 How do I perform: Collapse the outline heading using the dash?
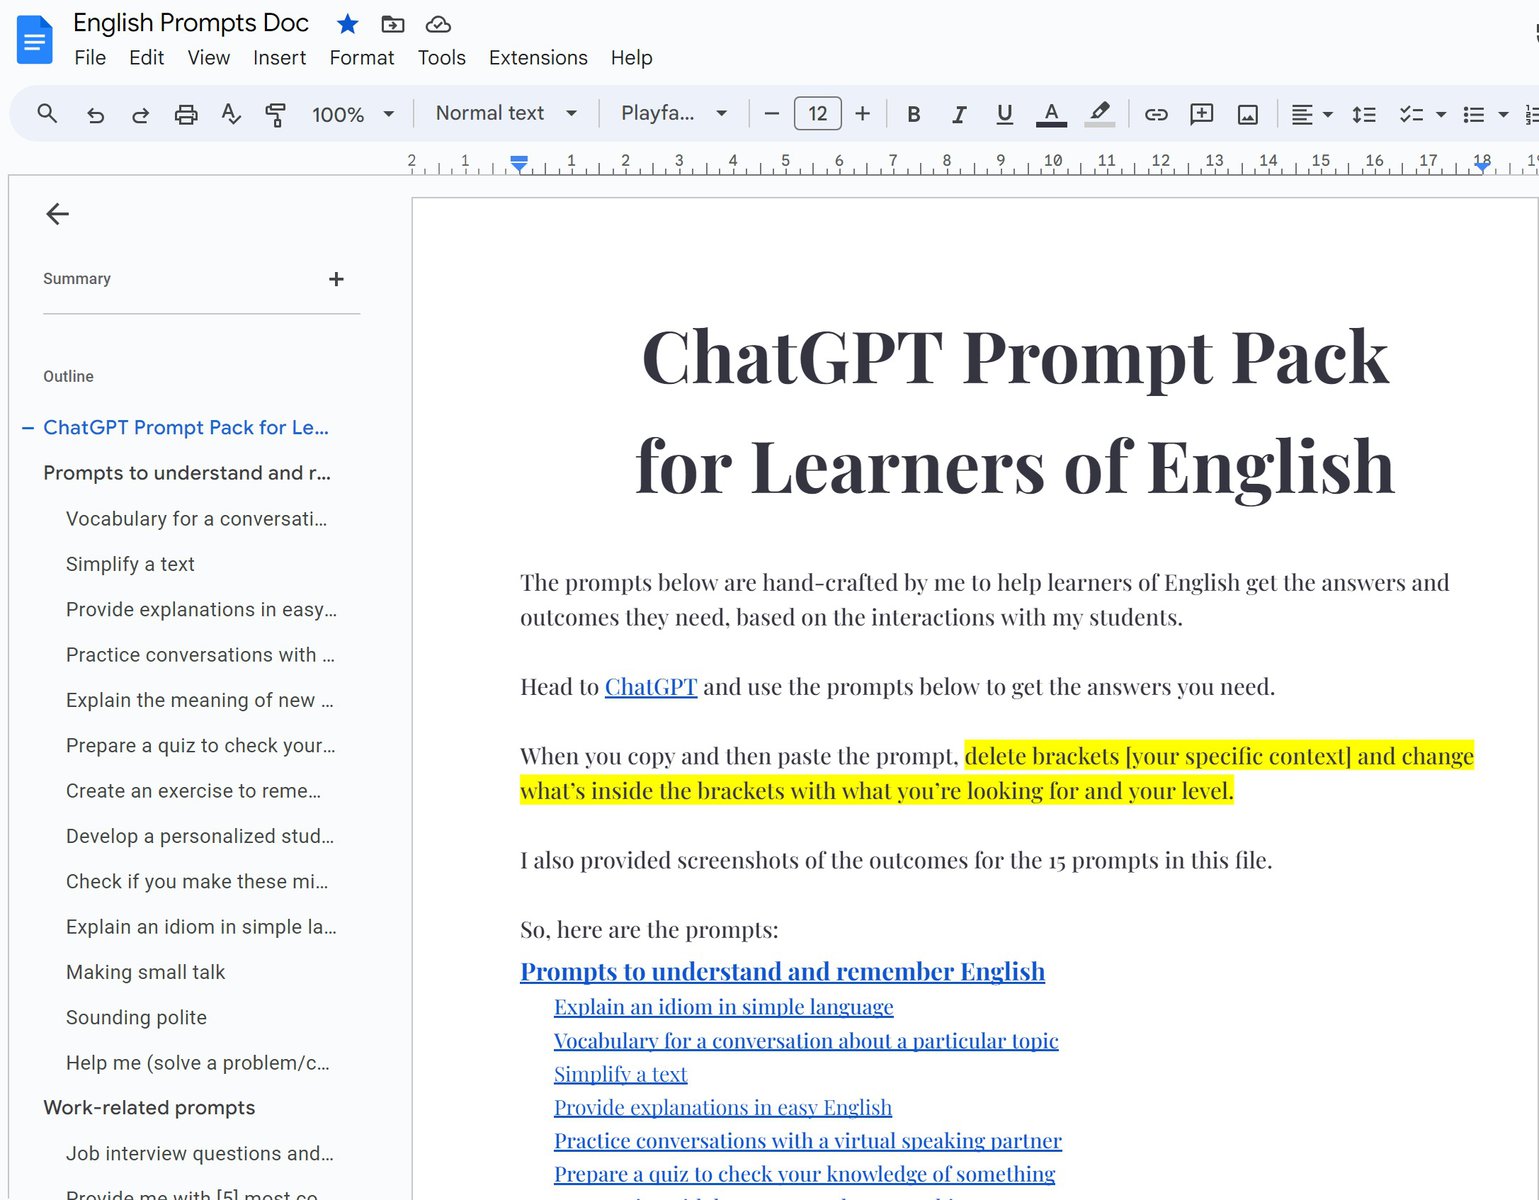(28, 427)
